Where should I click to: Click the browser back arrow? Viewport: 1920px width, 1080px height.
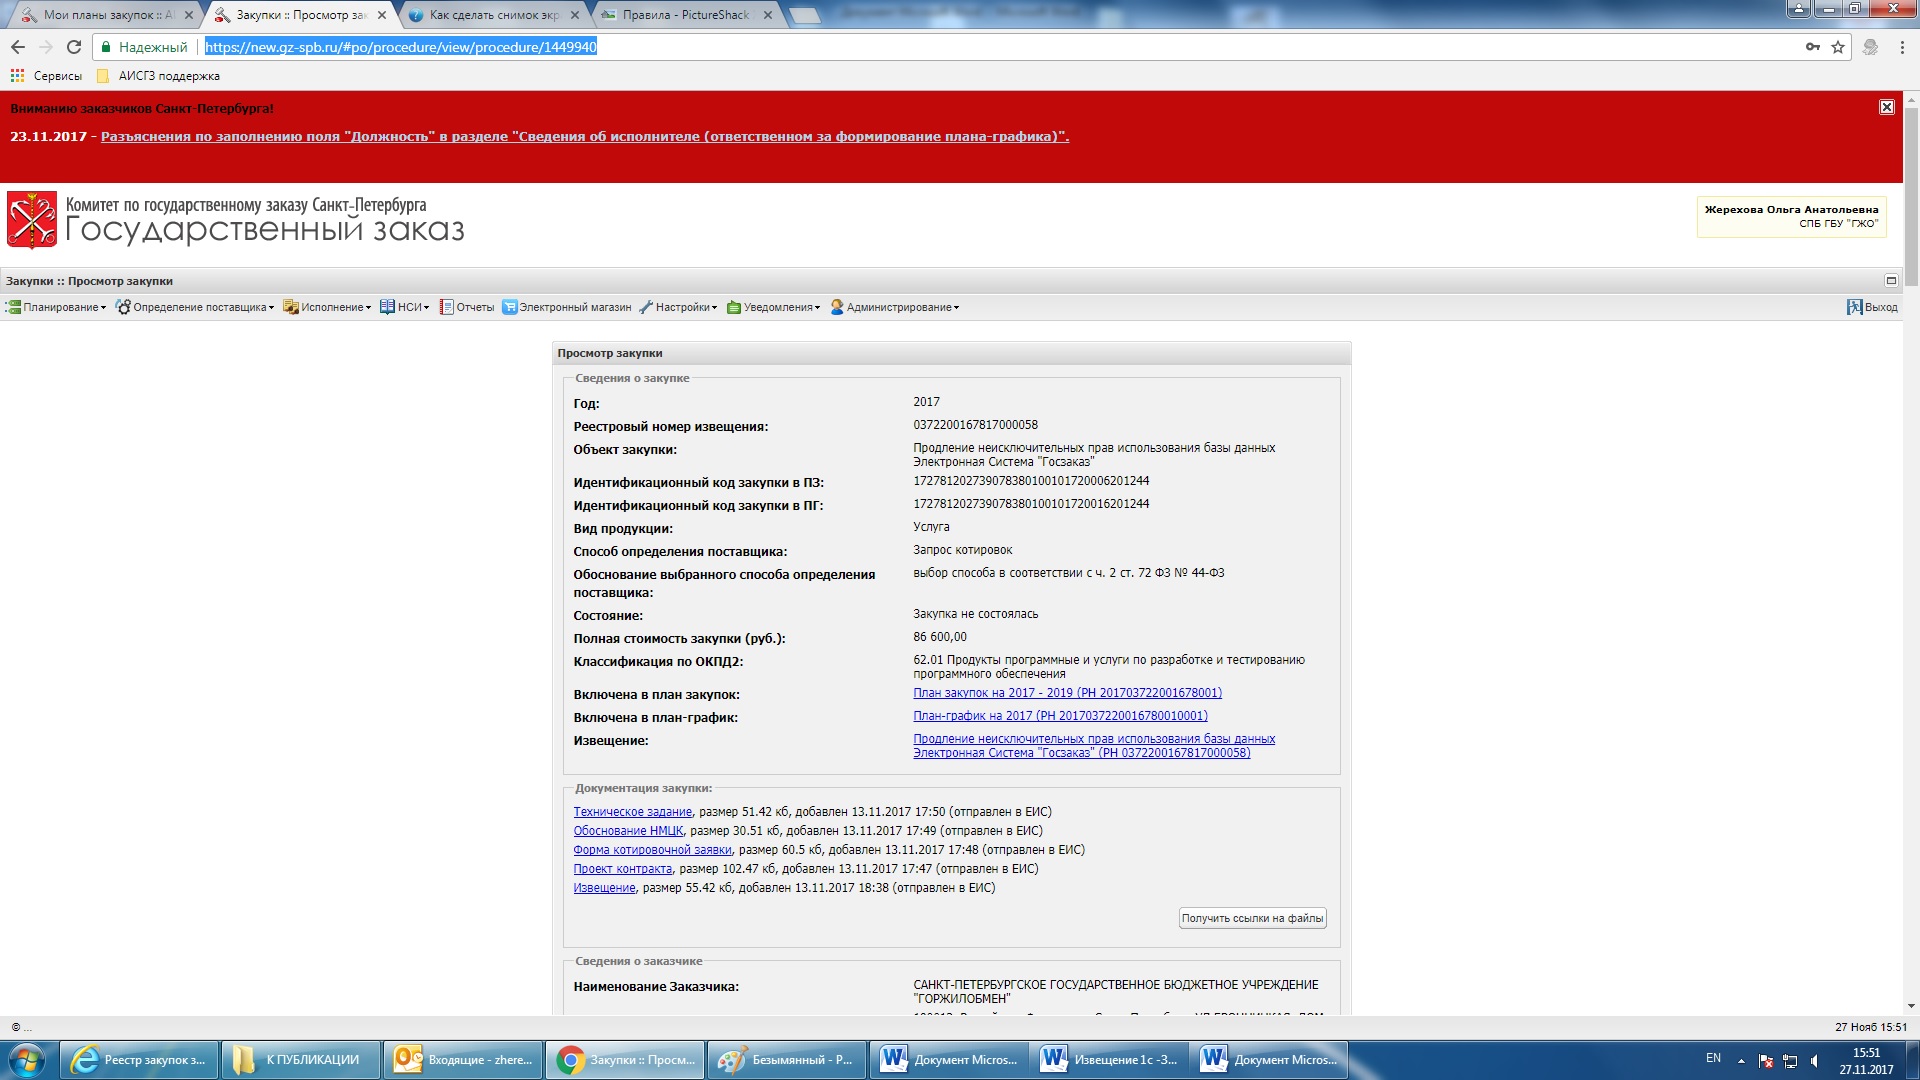coord(18,47)
